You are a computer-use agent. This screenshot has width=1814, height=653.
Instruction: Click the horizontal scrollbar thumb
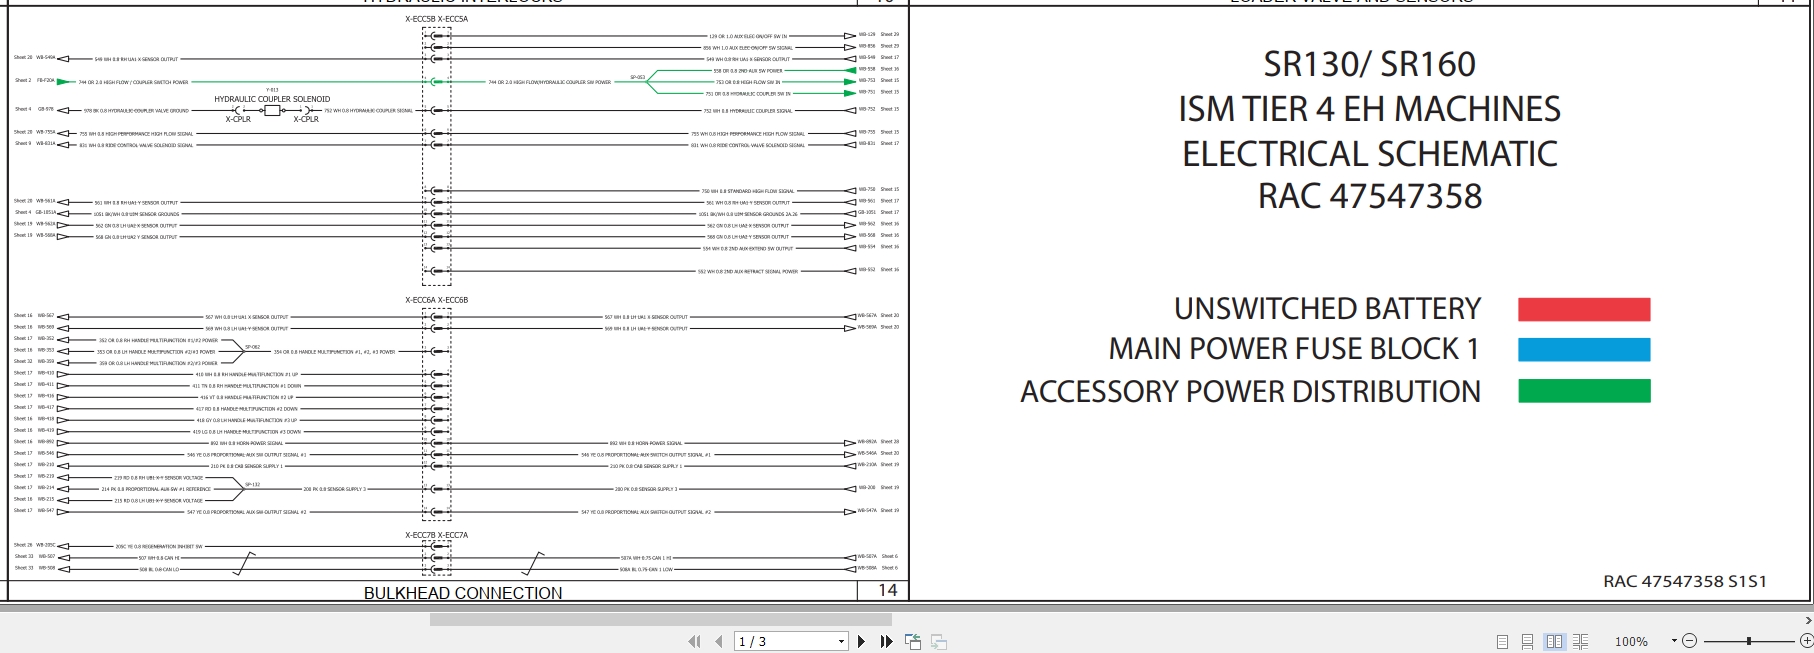click(x=660, y=620)
